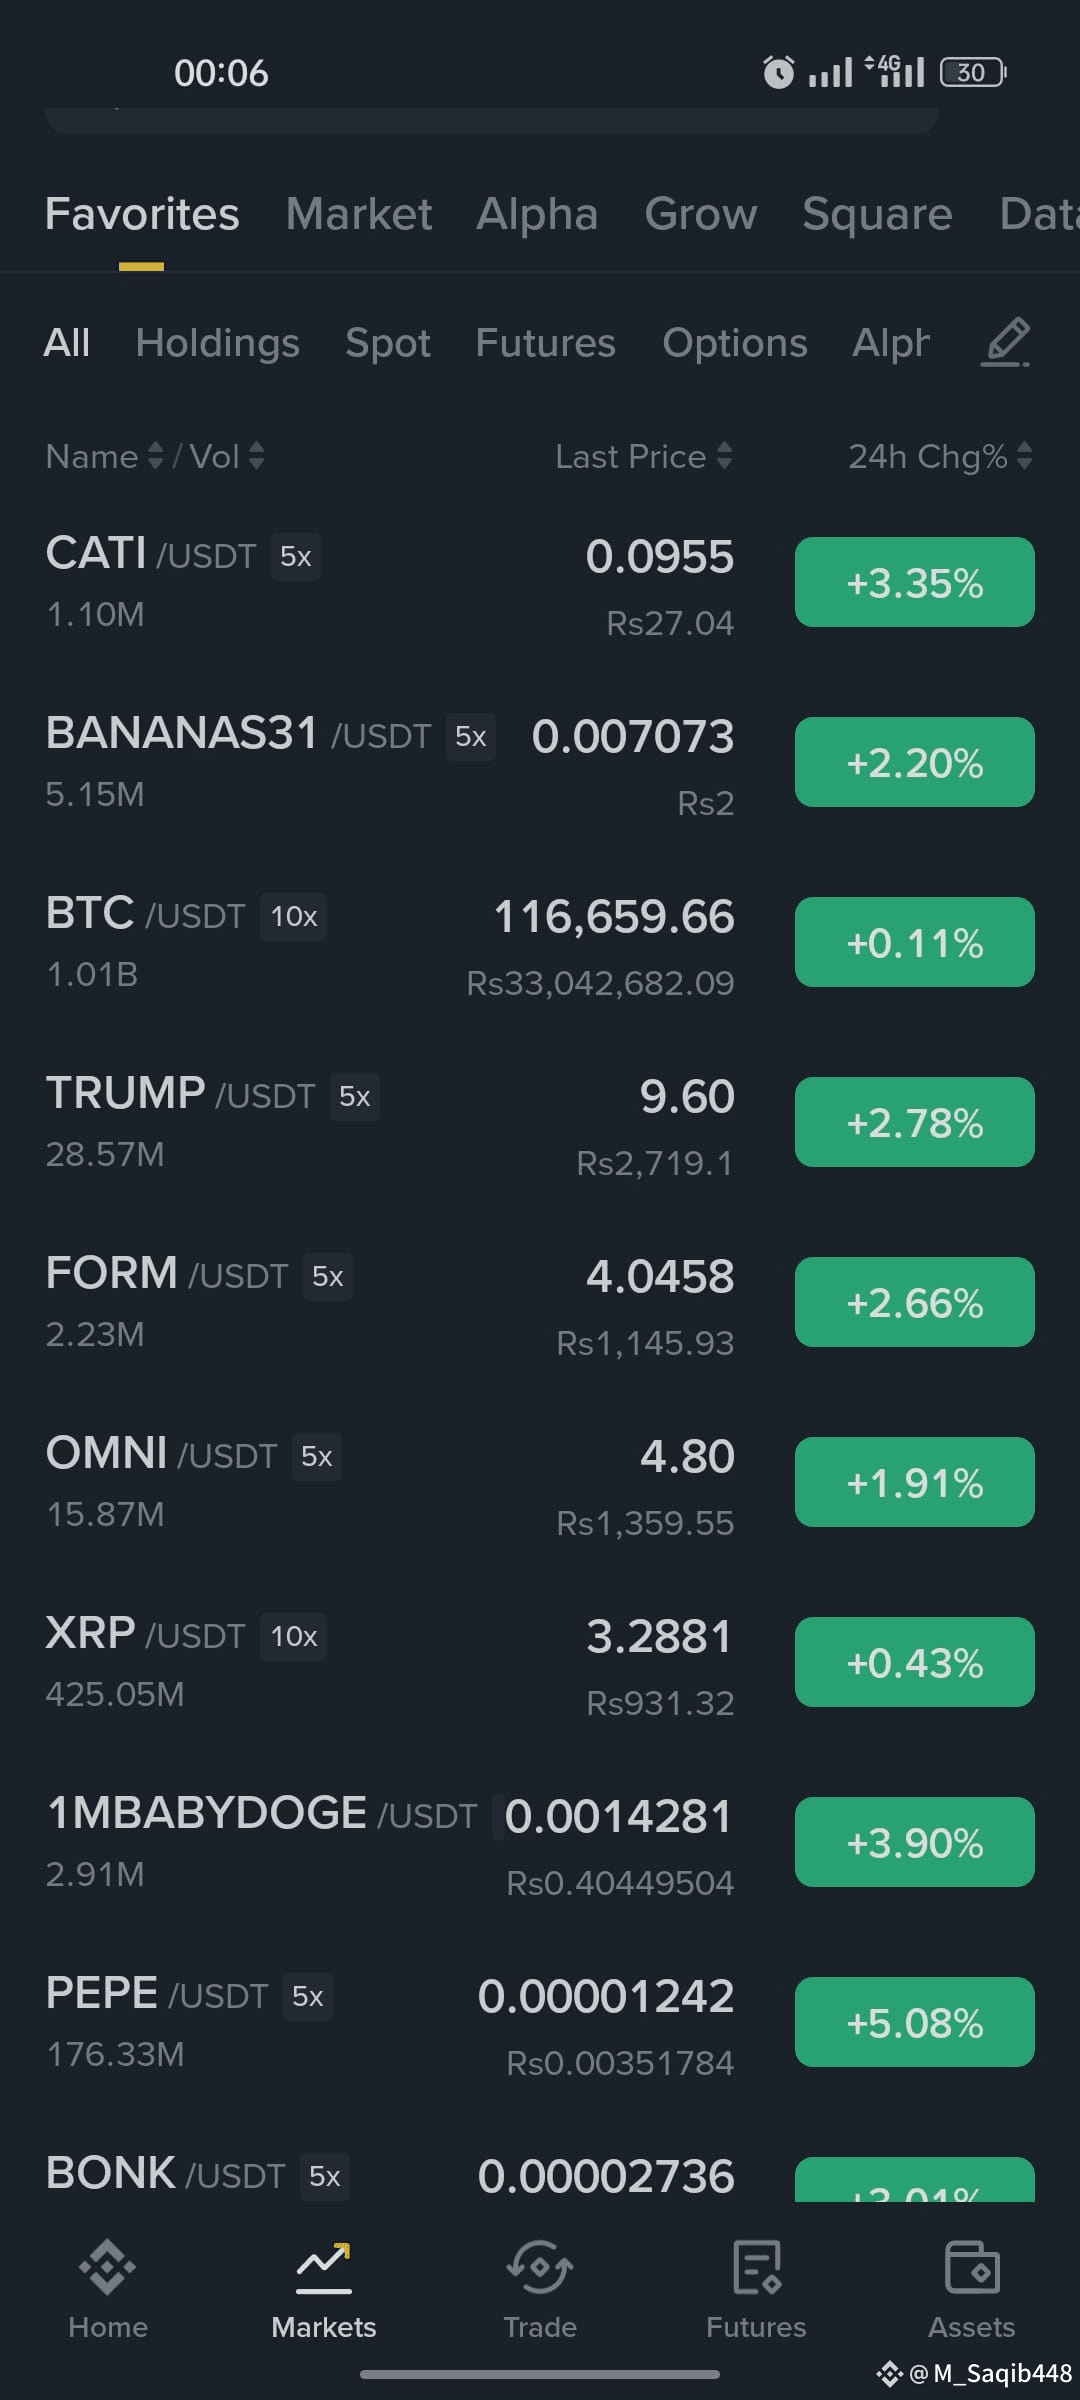Open the PEPE/USDT pair row

(540, 2022)
